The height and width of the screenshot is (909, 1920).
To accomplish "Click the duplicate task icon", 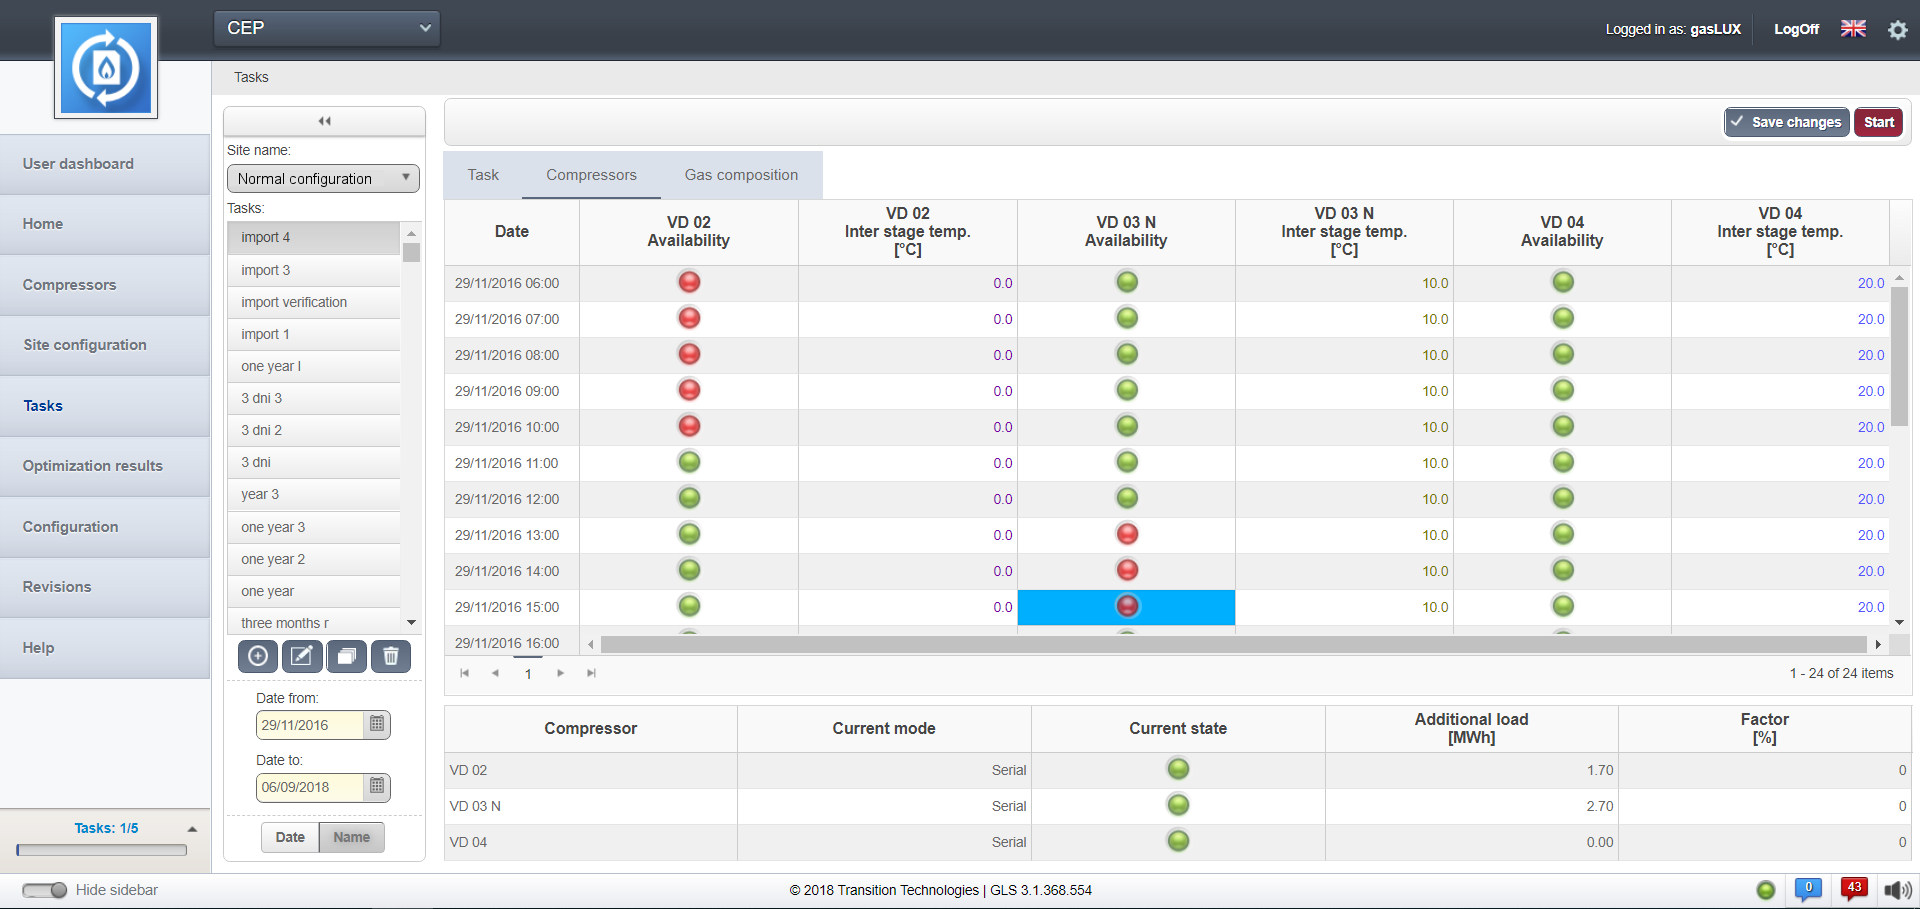I will [346, 656].
